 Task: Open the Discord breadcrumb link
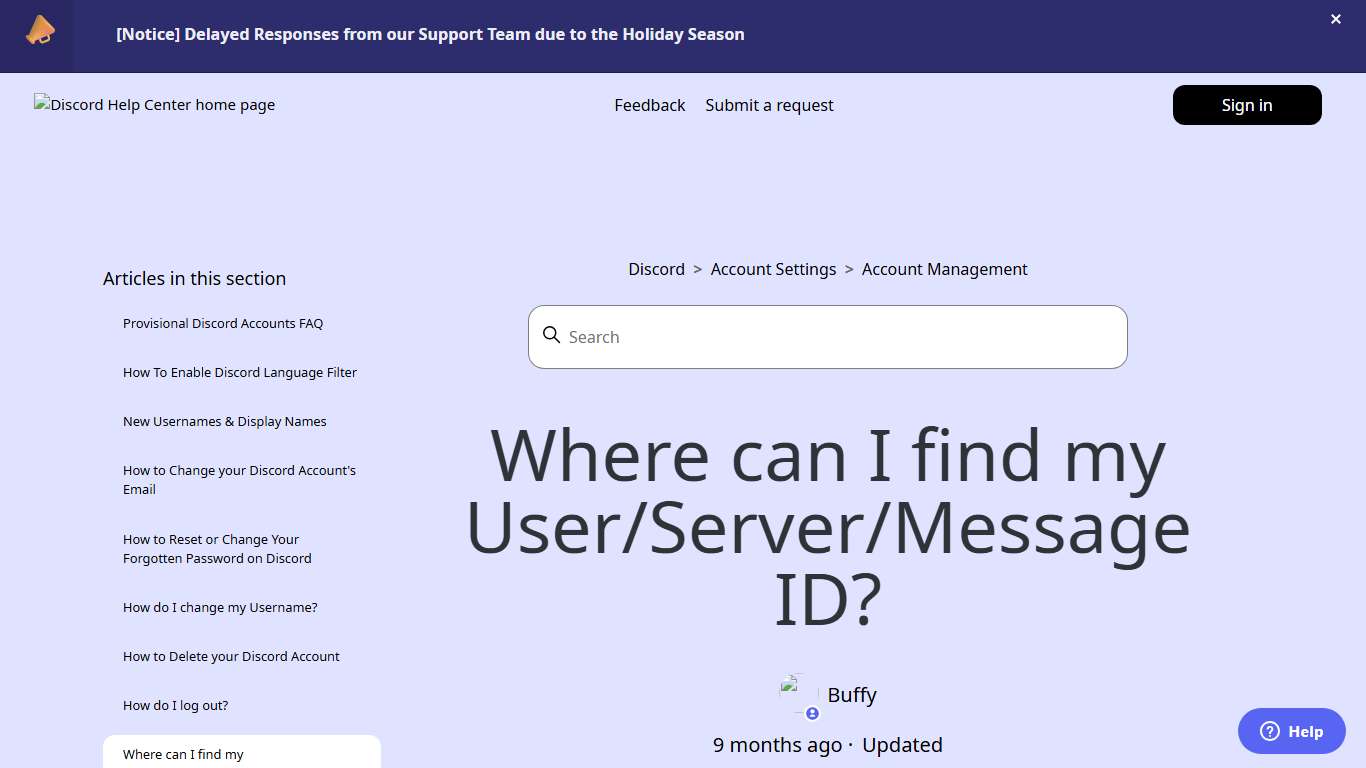coord(656,269)
